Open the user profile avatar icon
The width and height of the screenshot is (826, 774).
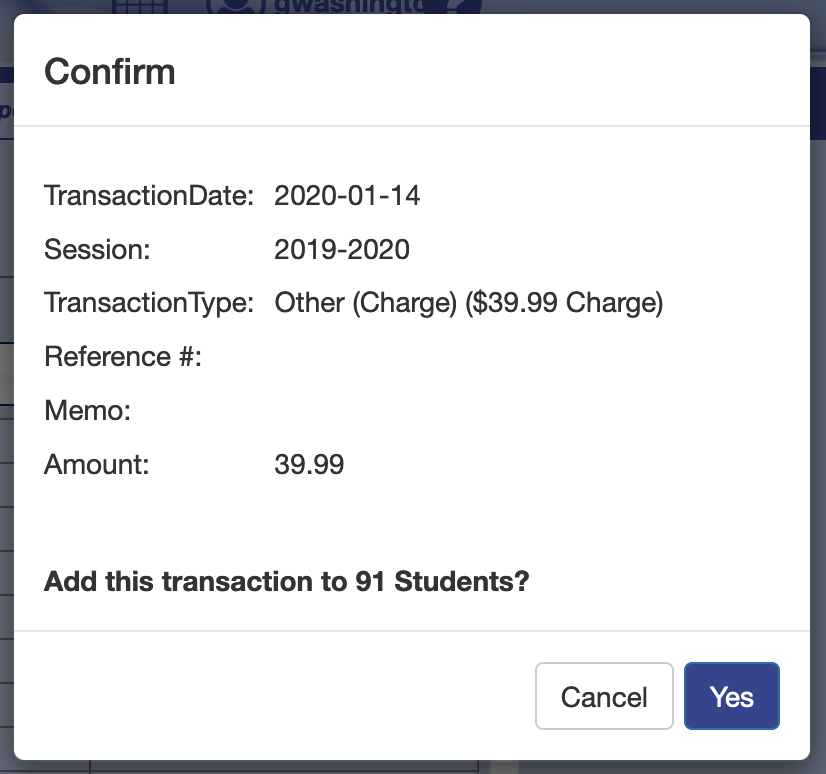coord(234,5)
